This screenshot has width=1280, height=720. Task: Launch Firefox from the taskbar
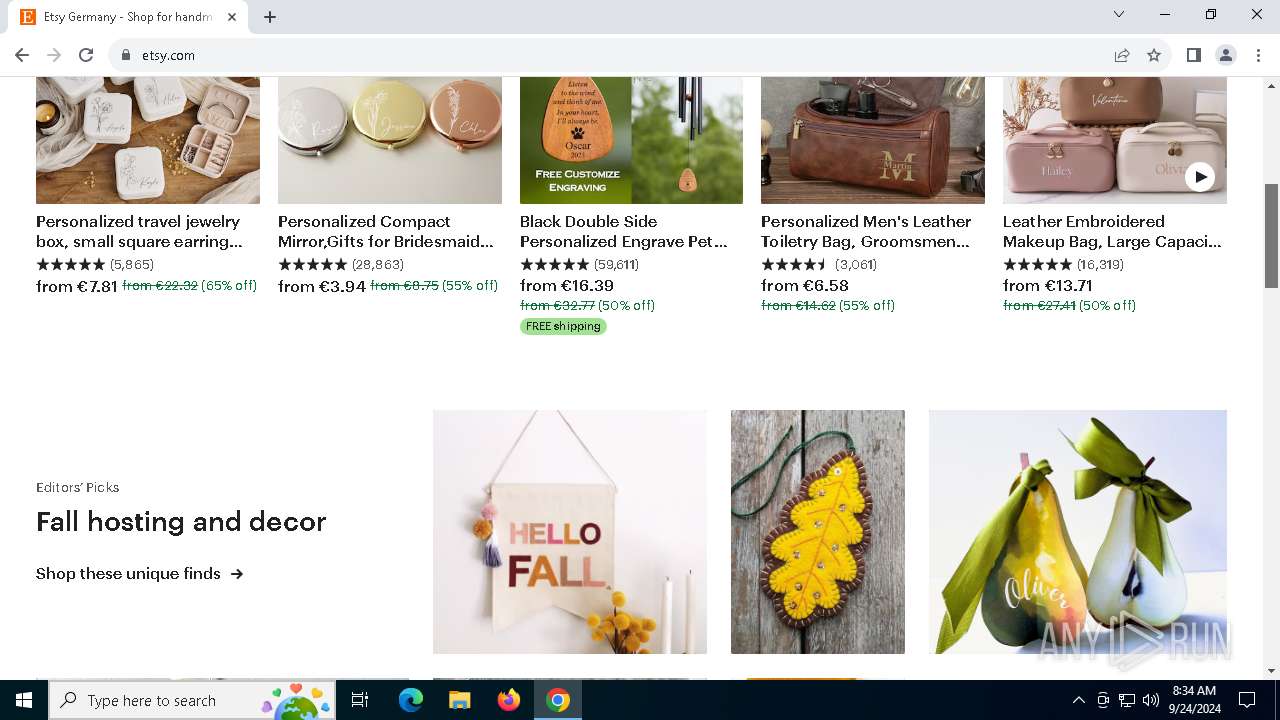coord(509,700)
